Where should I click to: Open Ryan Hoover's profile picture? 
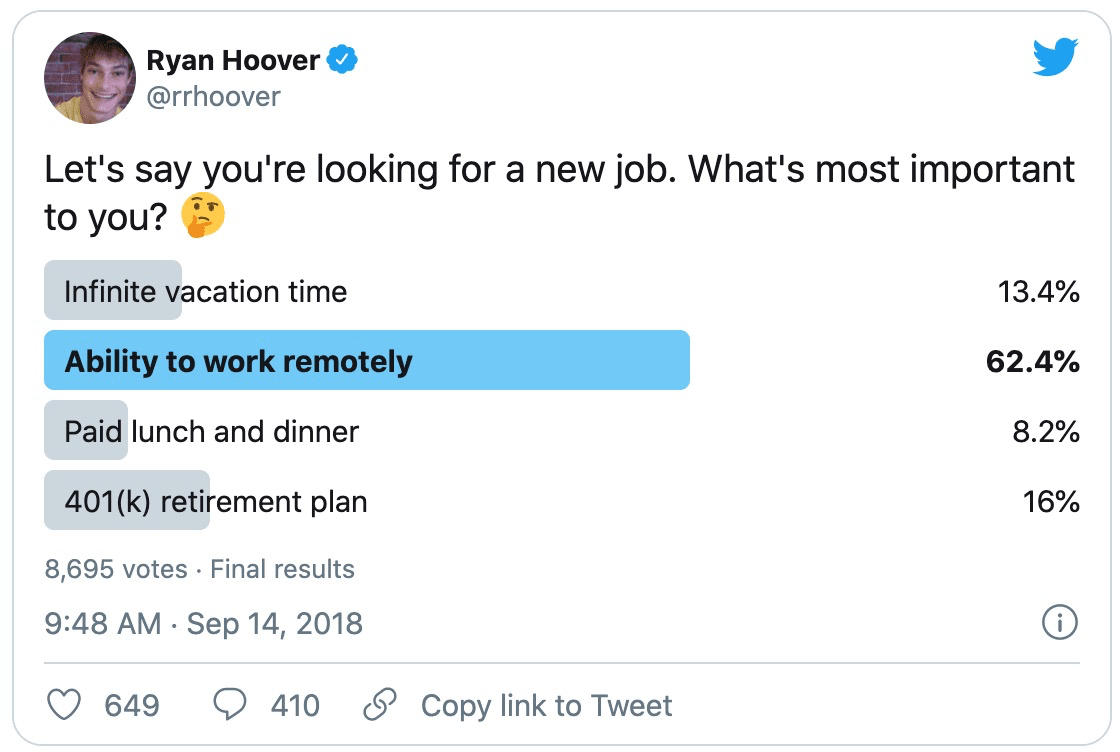[x=90, y=78]
